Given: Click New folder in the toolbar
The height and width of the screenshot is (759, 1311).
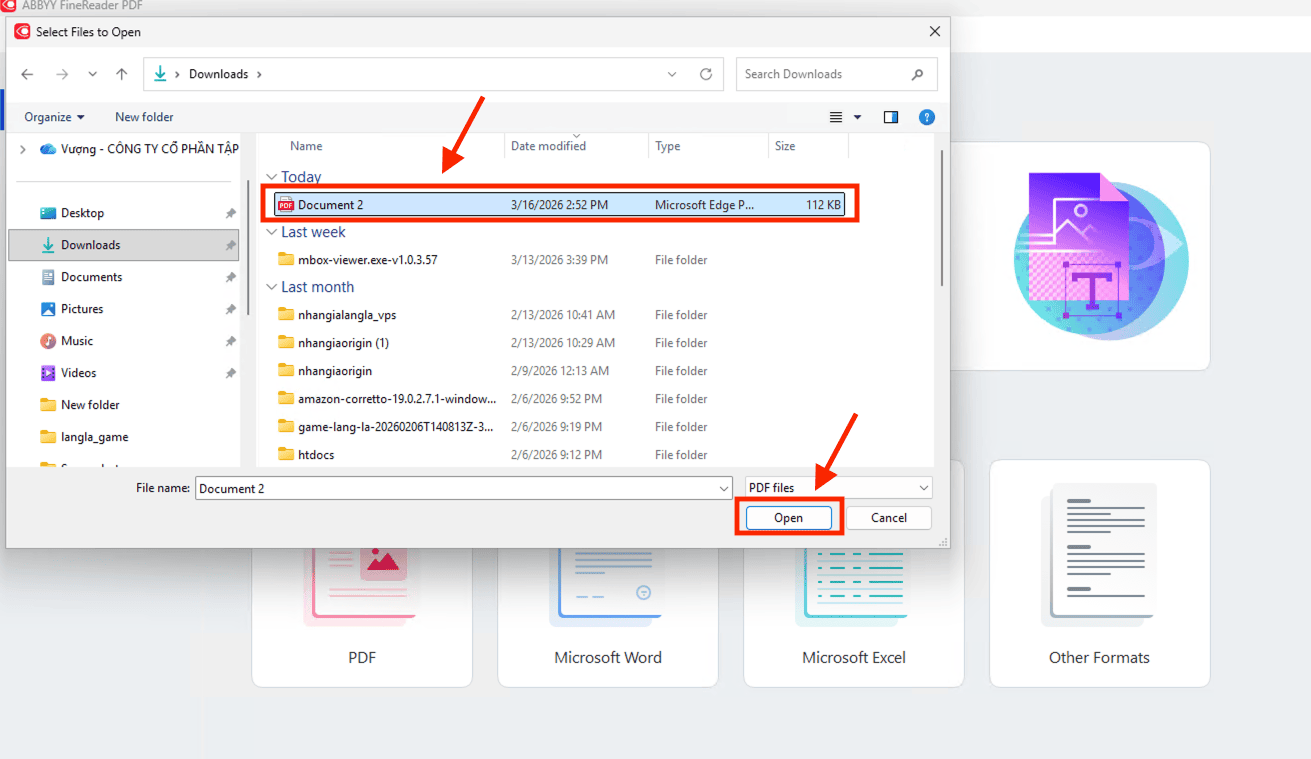Looking at the screenshot, I should (144, 117).
